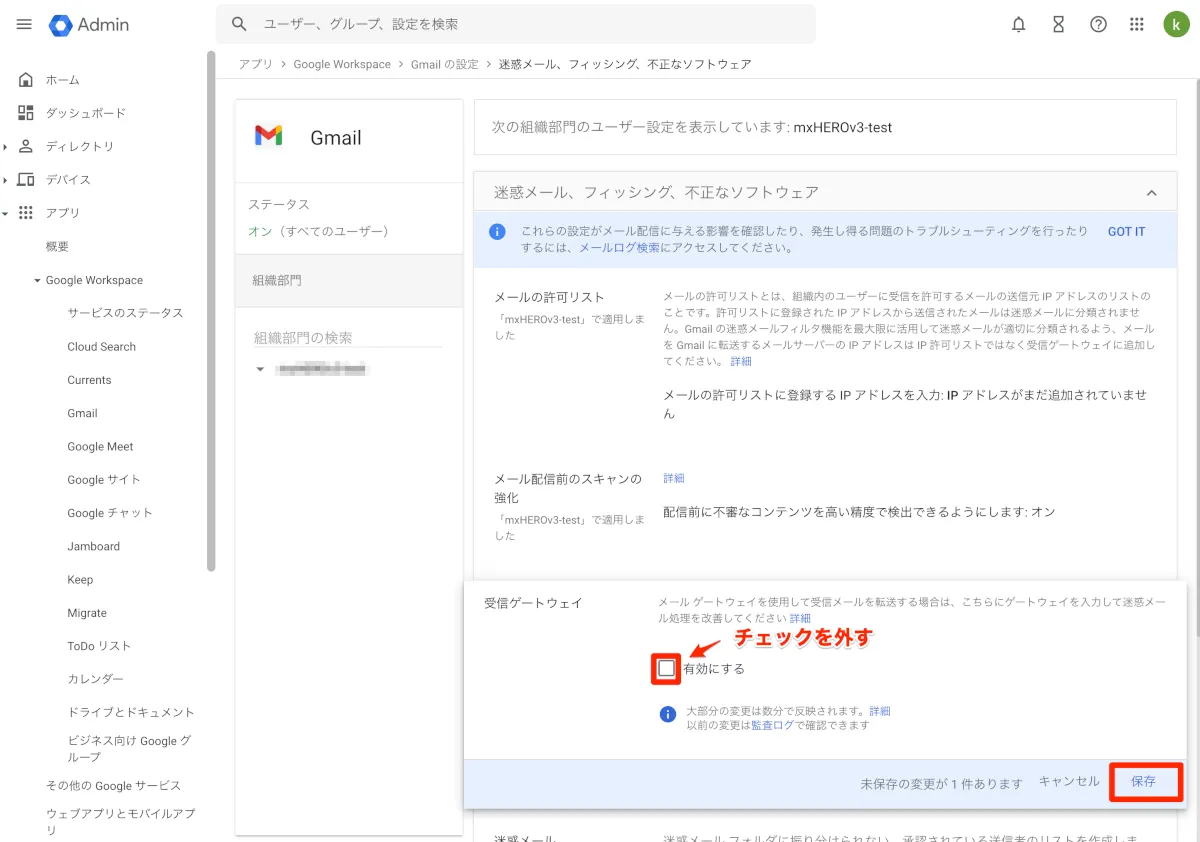The width and height of the screenshot is (1200, 842).
Task: Open Google チャット in sidebar
Action: [x=110, y=513]
